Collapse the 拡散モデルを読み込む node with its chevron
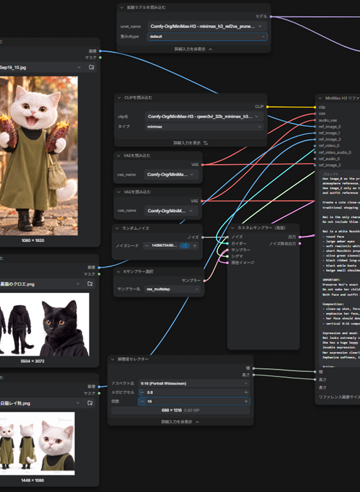This screenshot has height=492, width=360. point(122,7)
